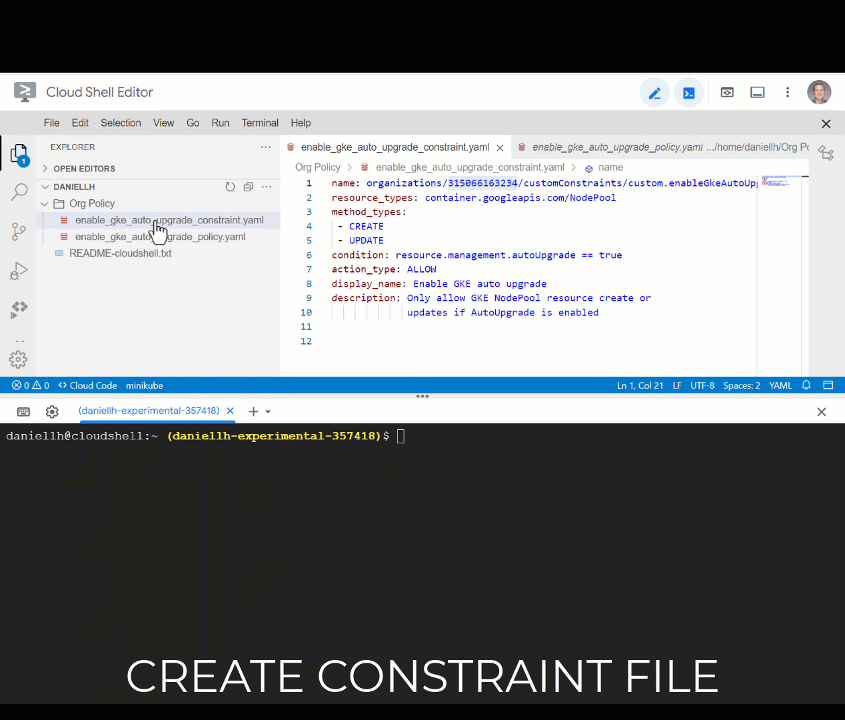Toggle the Web Preview eye icon
Screen dimensions: 845x720
[x=727, y=92]
